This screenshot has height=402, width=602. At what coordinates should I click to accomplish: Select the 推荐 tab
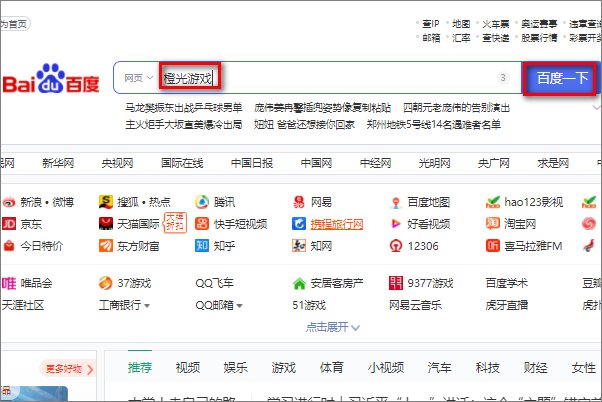point(140,367)
